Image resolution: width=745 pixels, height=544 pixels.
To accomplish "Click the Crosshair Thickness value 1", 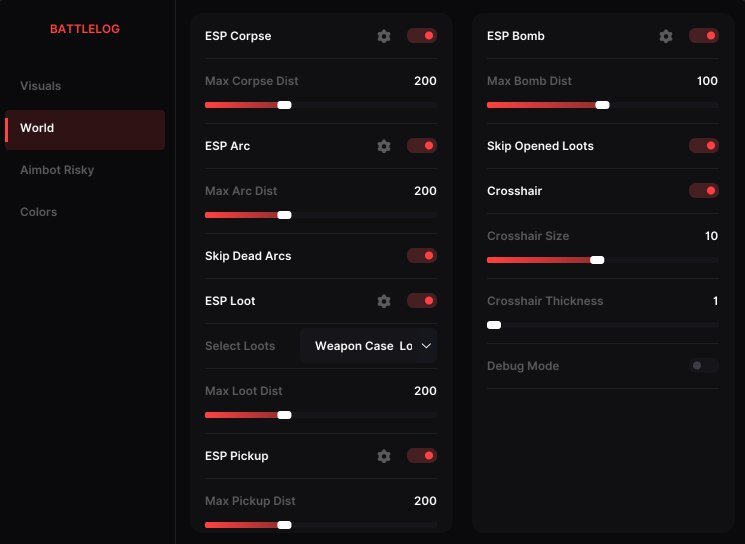I will (x=716, y=301).
